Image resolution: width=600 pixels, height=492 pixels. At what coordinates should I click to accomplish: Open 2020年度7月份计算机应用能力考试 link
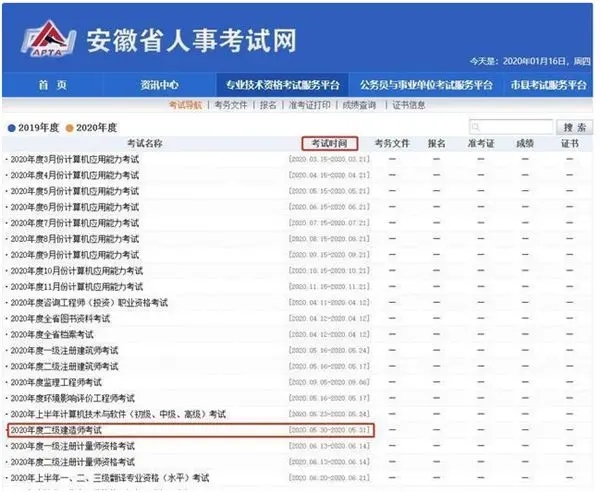click(x=75, y=223)
